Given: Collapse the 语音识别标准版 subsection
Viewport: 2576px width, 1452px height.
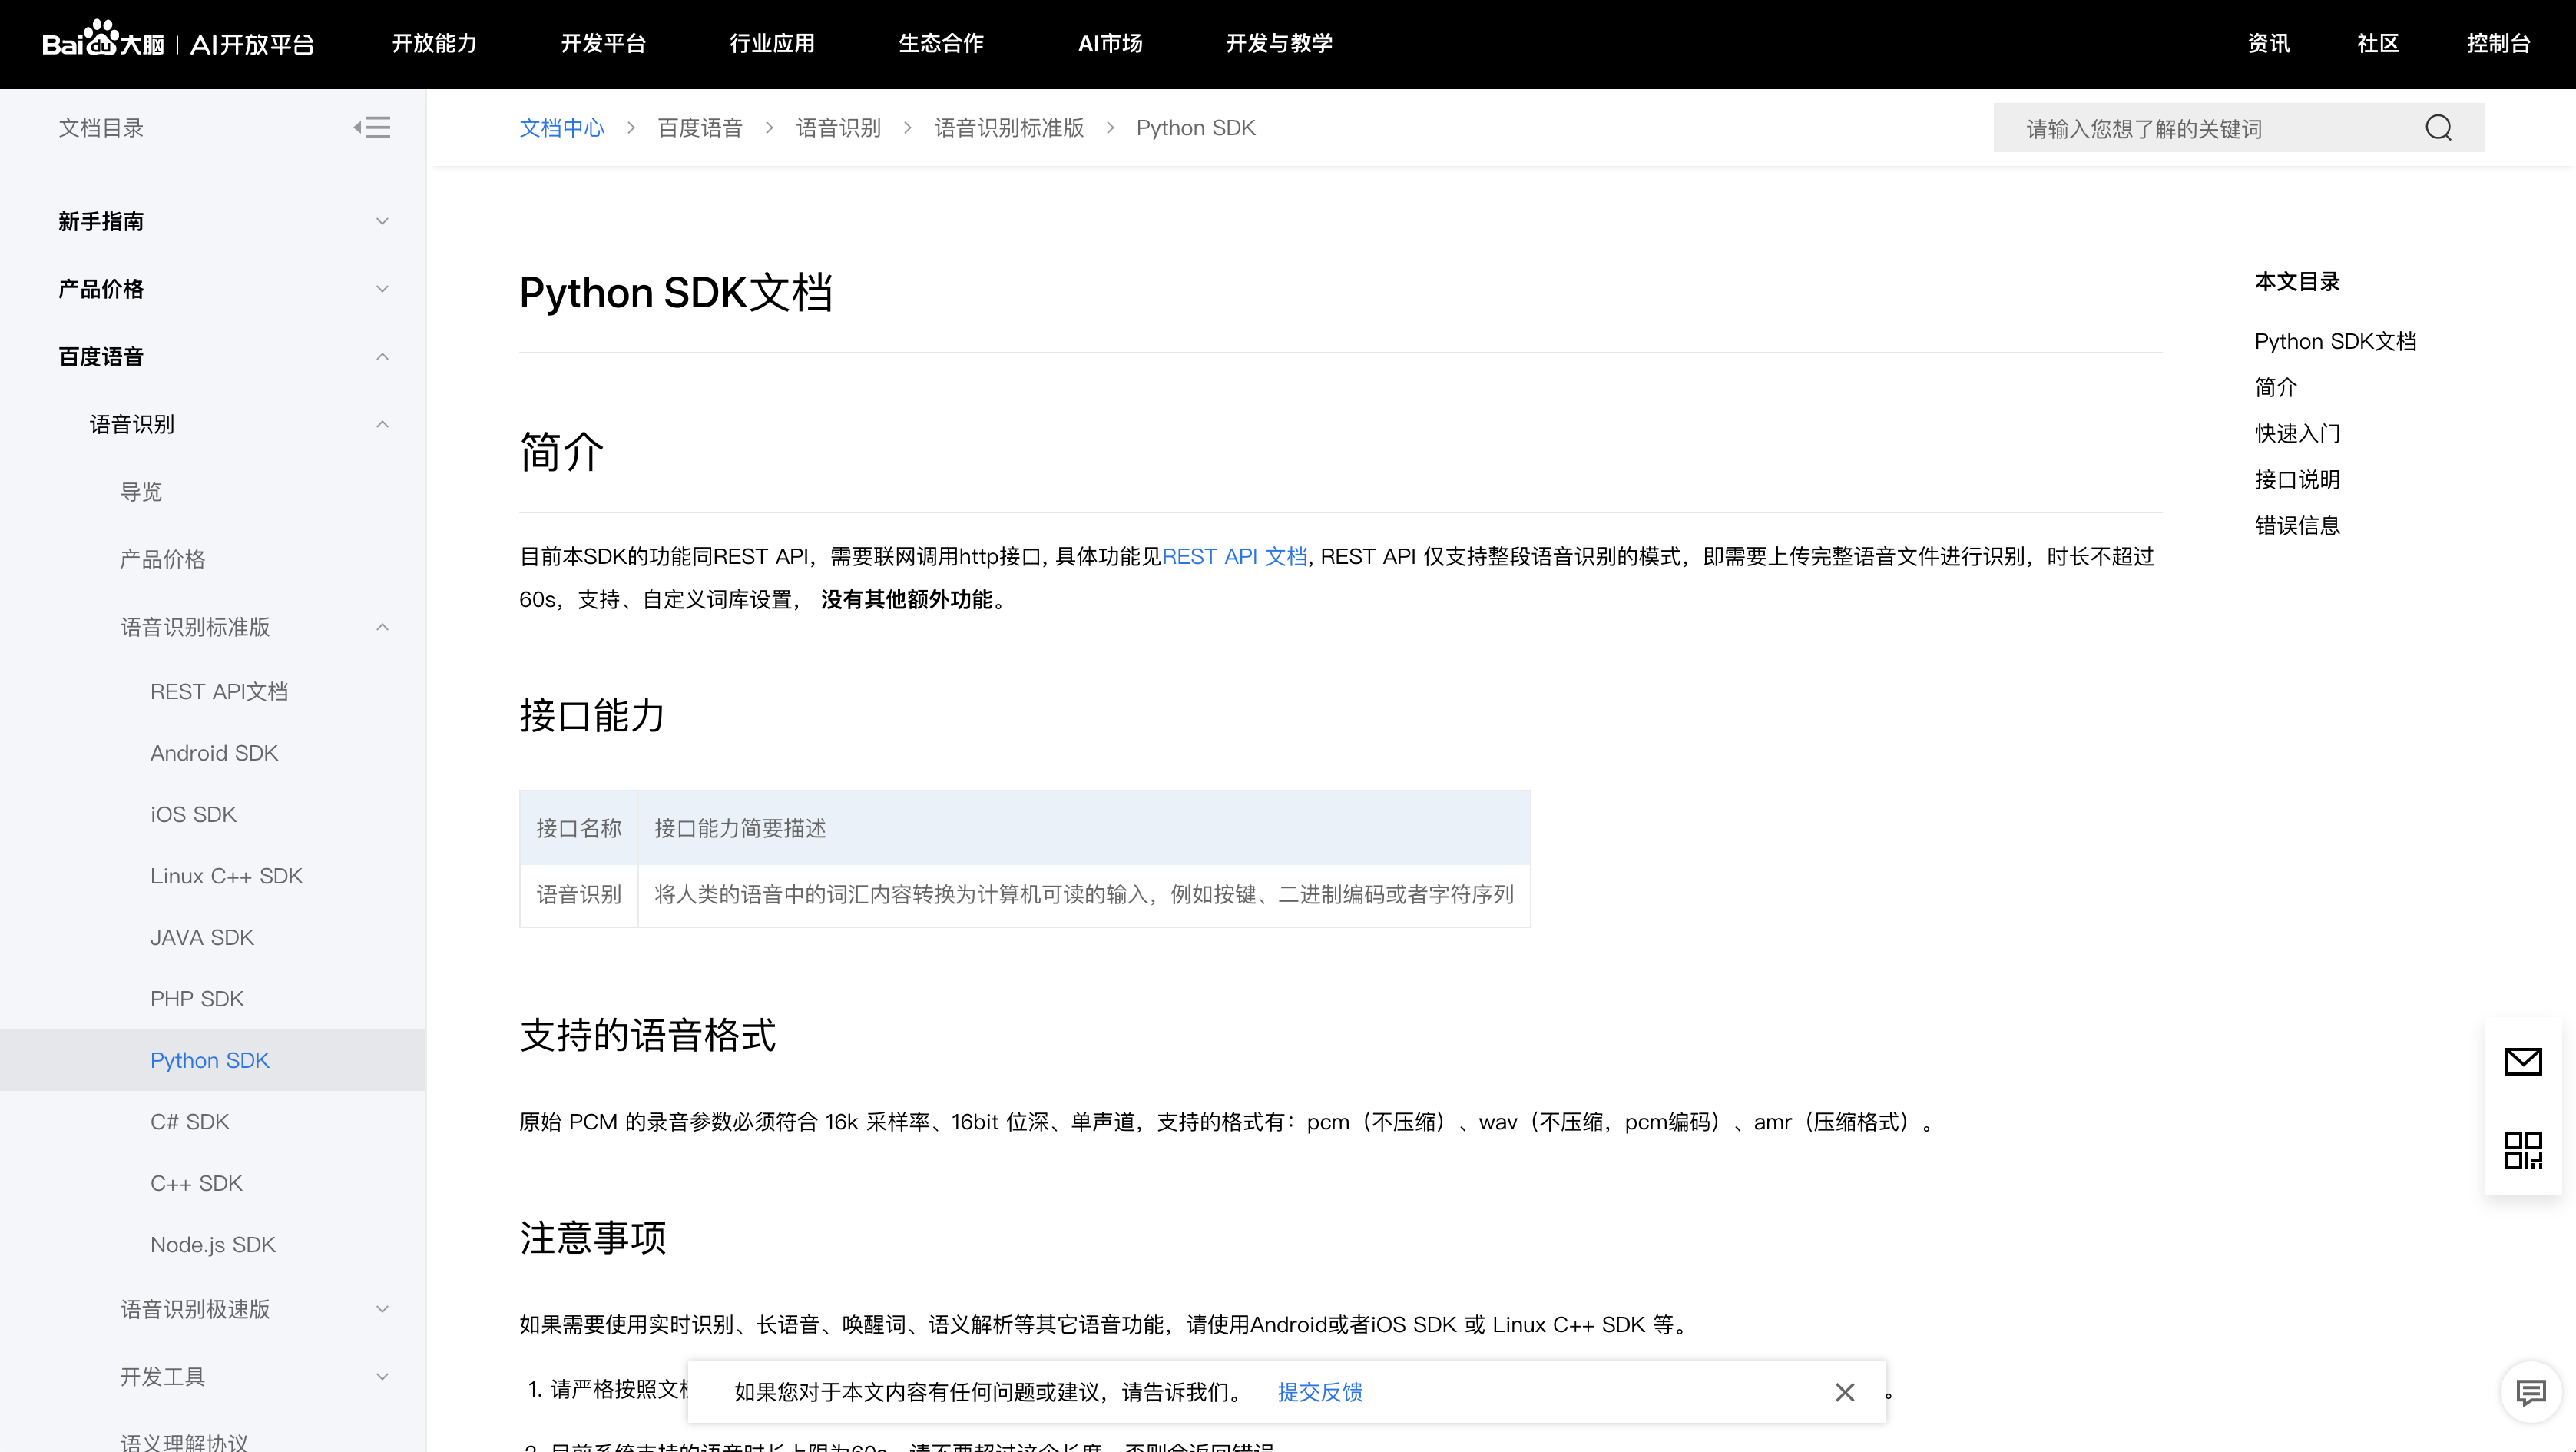Looking at the screenshot, I should click(x=382, y=627).
